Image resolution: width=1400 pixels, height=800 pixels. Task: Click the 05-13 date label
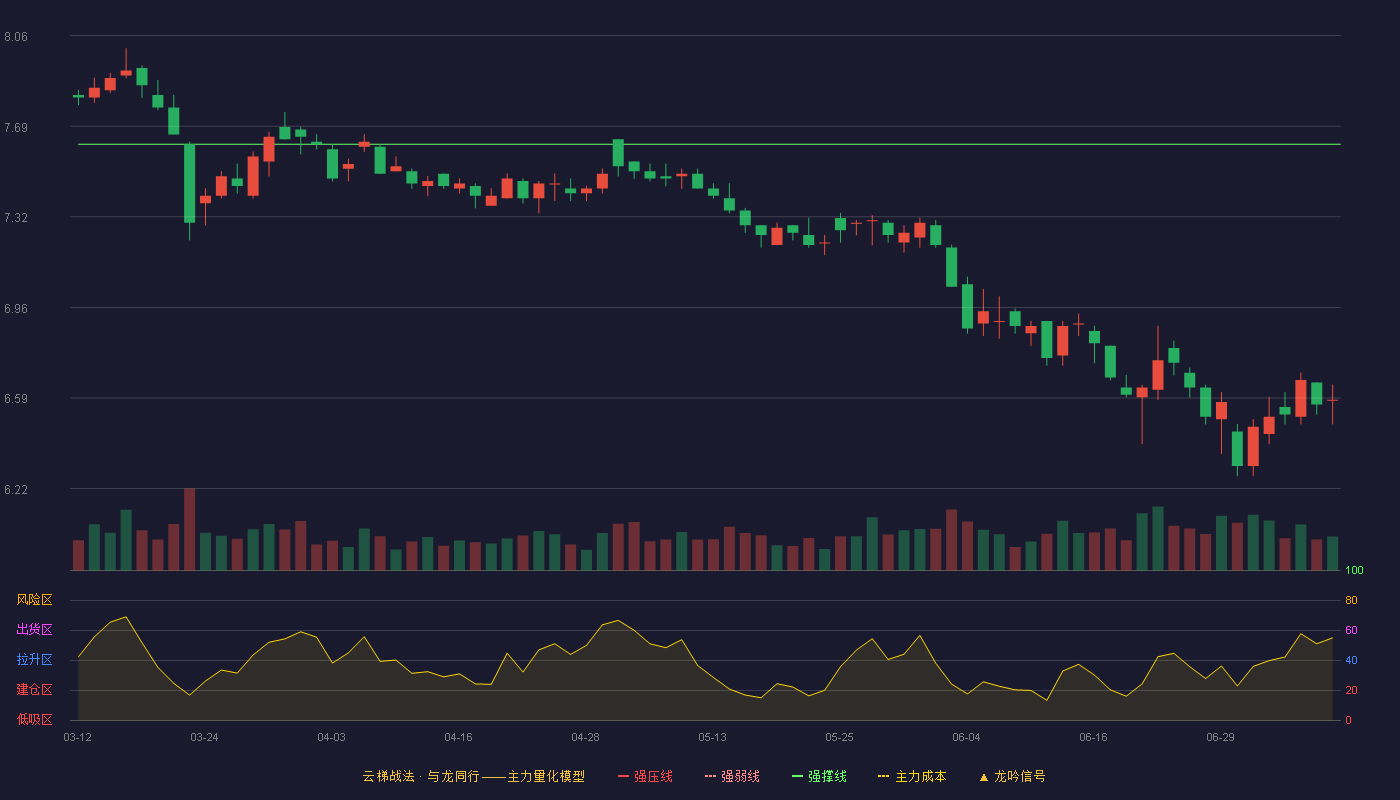712,737
